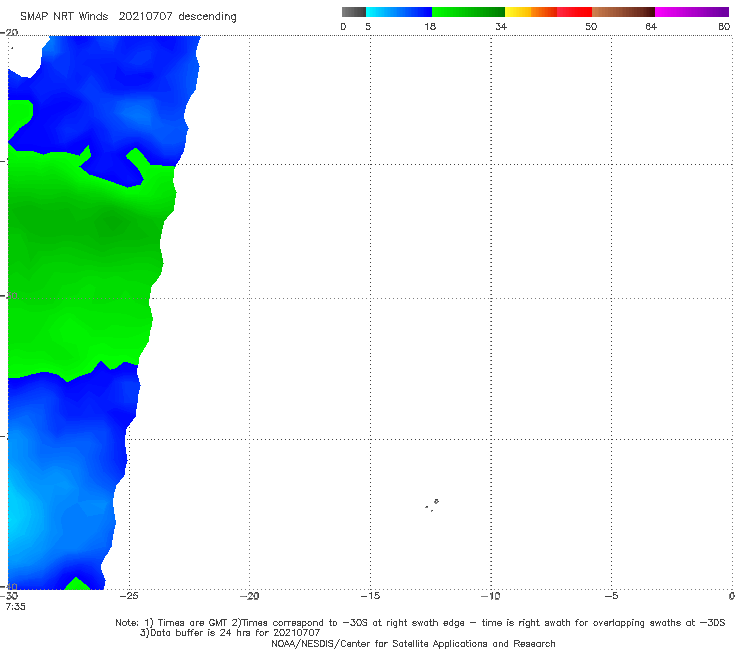Click the color bar label '18'

point(430,26)
